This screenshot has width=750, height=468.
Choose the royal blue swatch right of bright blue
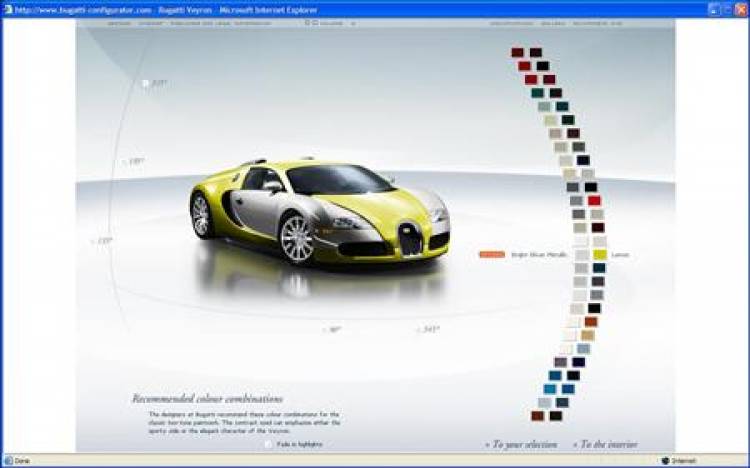pyautogui.click(x=568, y=389)
